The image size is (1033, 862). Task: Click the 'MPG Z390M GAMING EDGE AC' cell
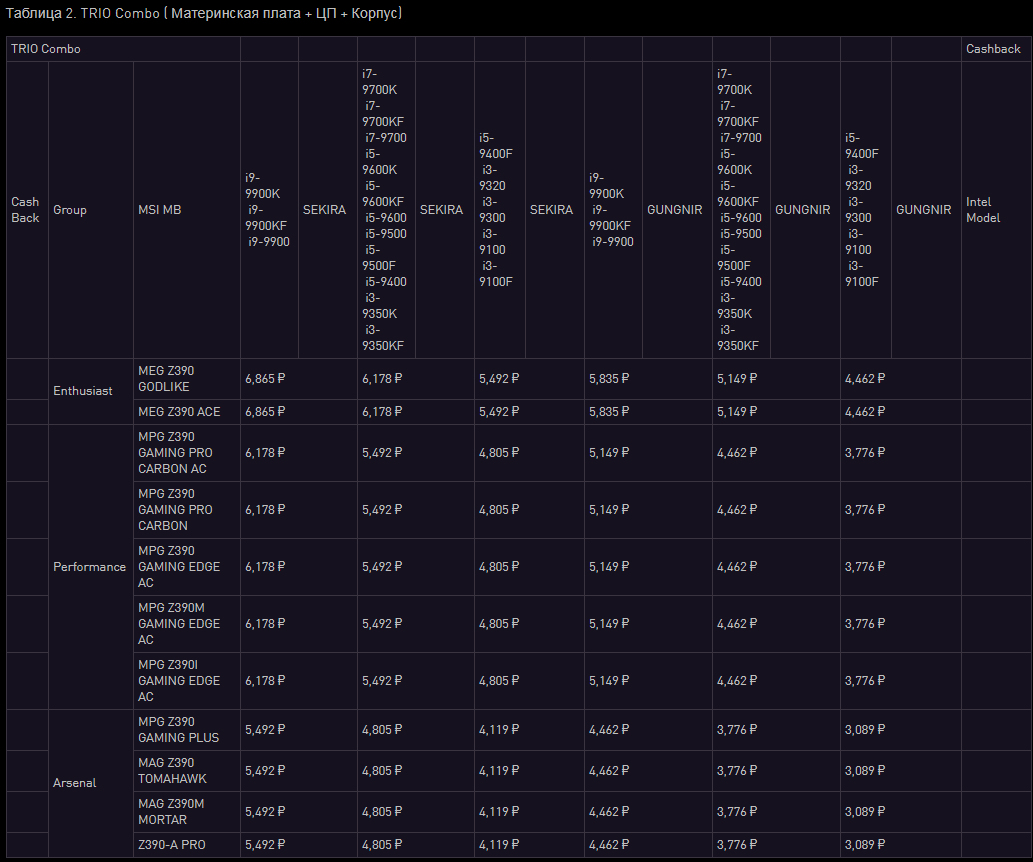pos(179,624)
